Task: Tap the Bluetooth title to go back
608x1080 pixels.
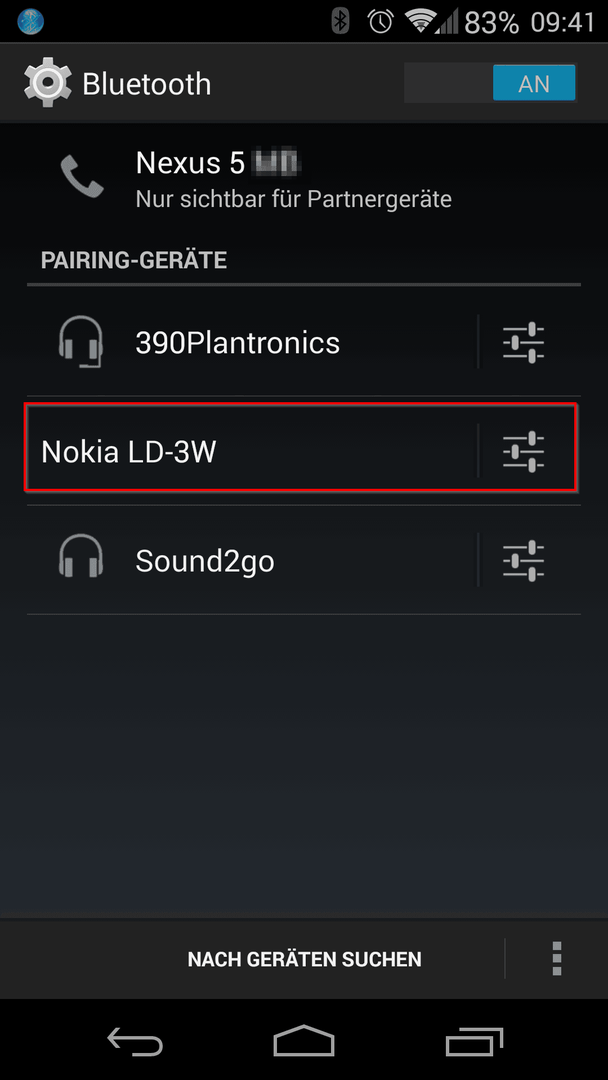Action: 147,83
